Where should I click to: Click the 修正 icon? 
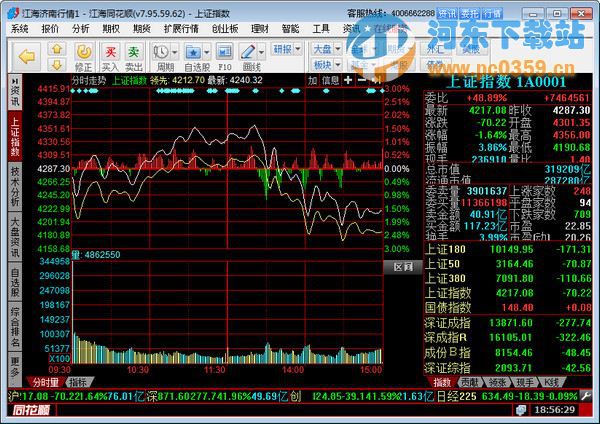click(x=83, y=51)
